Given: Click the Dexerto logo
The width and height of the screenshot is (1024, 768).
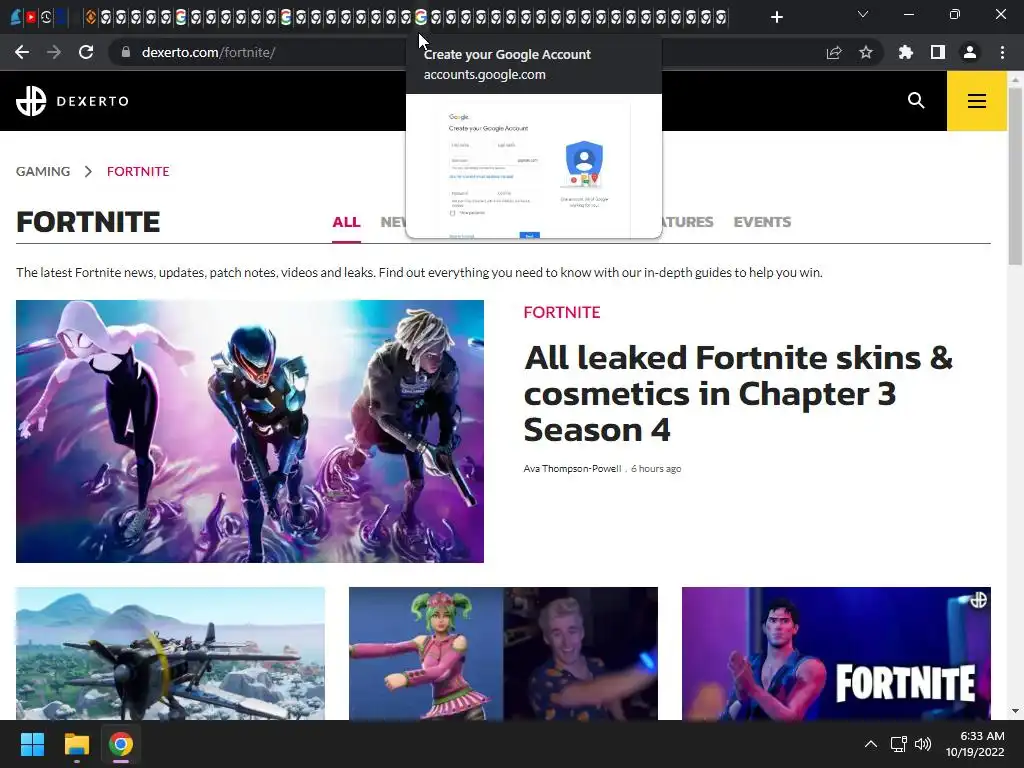Looking at the screenshot, I should tap(72, 101).
